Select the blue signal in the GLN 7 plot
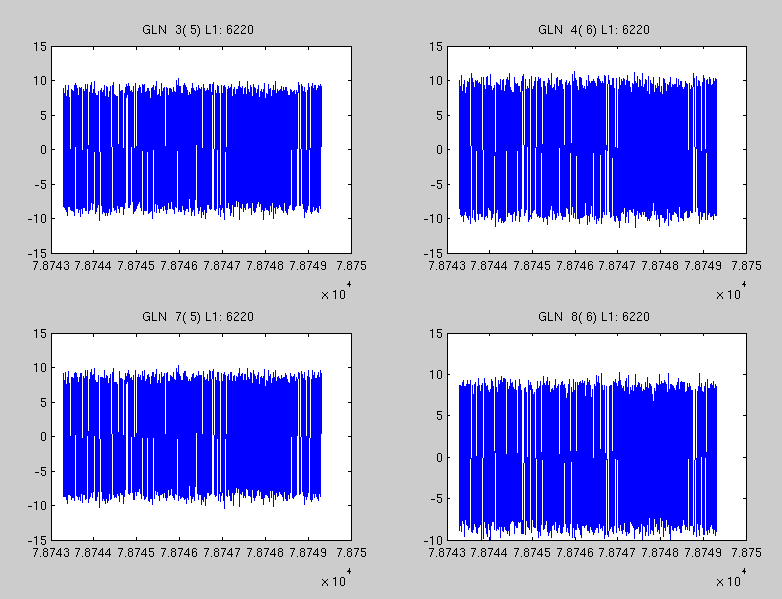This screenshot has width=782, height=599. pos(192,436)
